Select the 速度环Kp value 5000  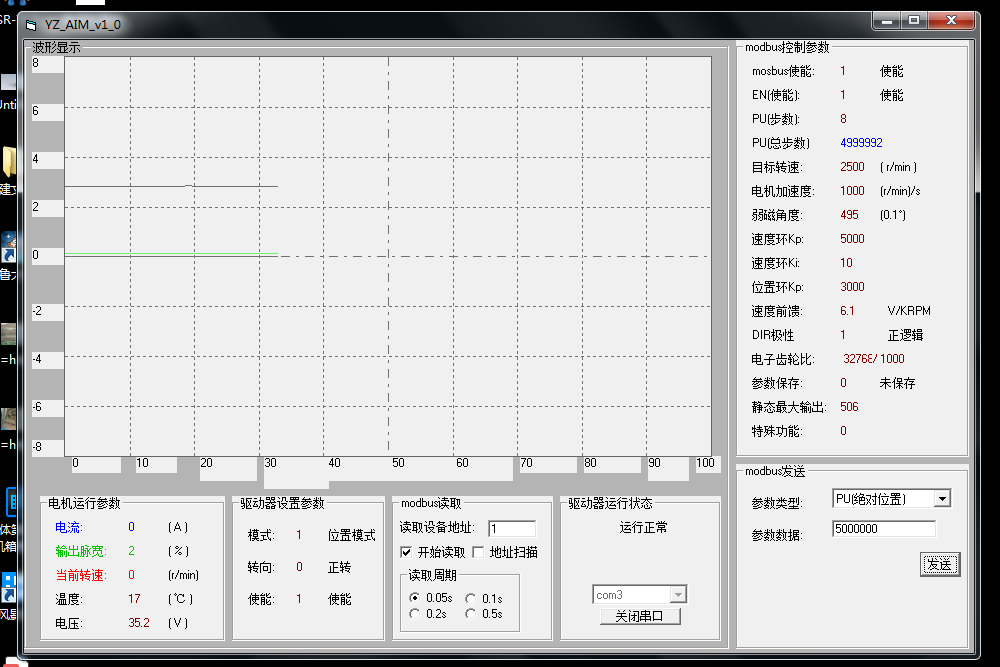tap(852, 238)
